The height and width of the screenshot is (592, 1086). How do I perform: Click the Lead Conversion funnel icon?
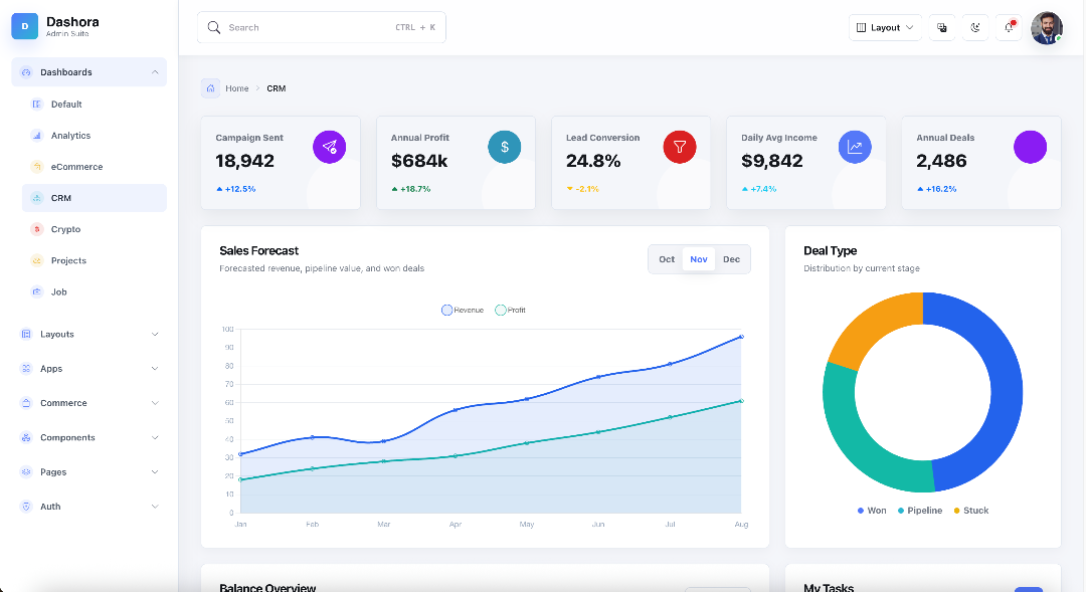pos(679,147)
